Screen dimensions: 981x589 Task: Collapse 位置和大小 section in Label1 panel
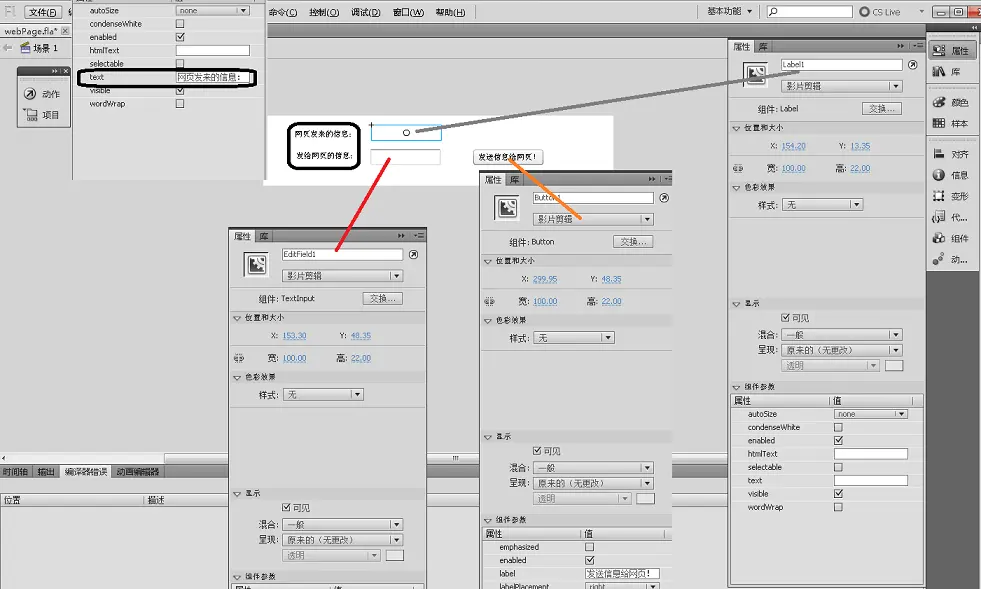(736, 128)
